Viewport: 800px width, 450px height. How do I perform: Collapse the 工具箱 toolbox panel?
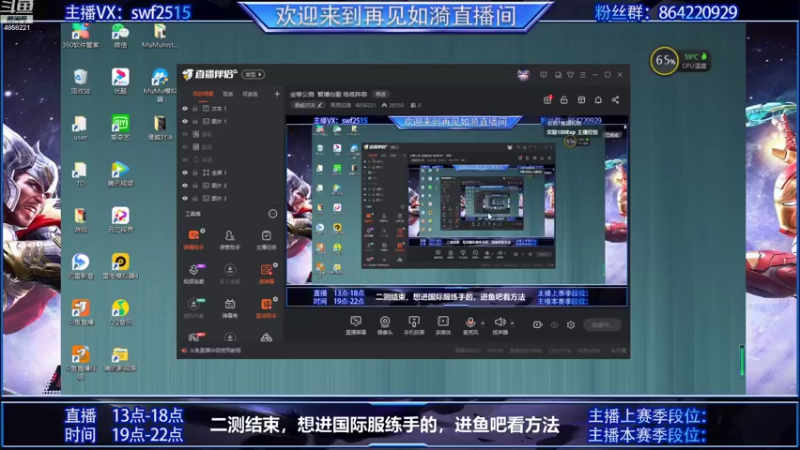tap(272, 214)
